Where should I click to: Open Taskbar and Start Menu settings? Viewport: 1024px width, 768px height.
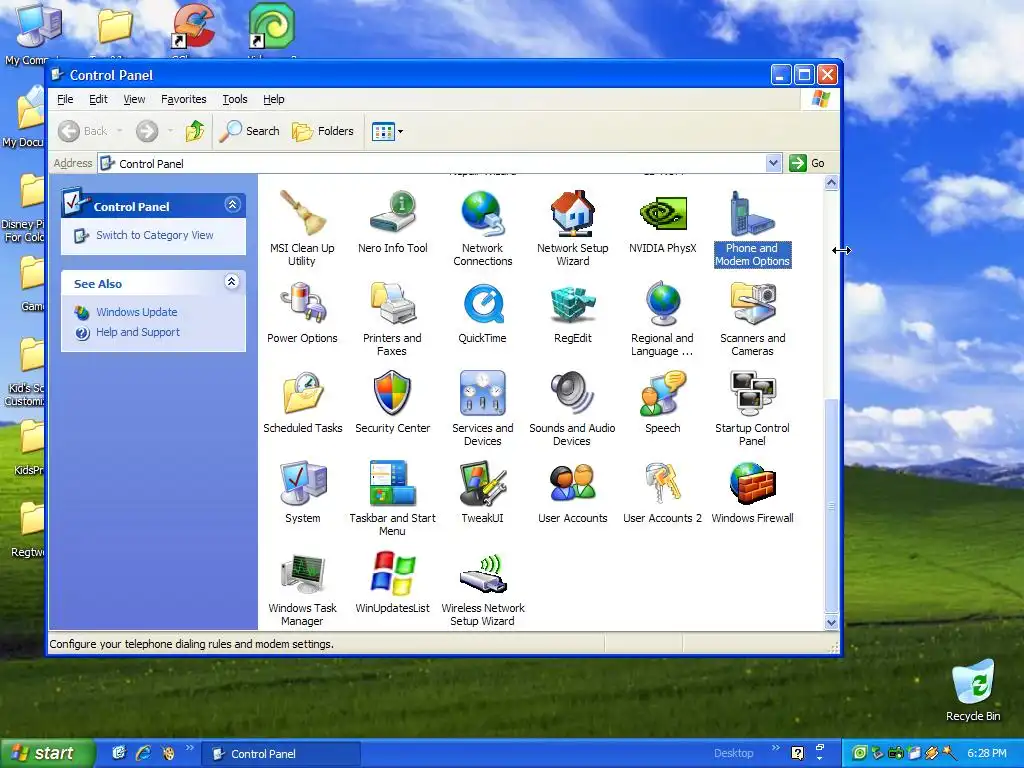392,497
